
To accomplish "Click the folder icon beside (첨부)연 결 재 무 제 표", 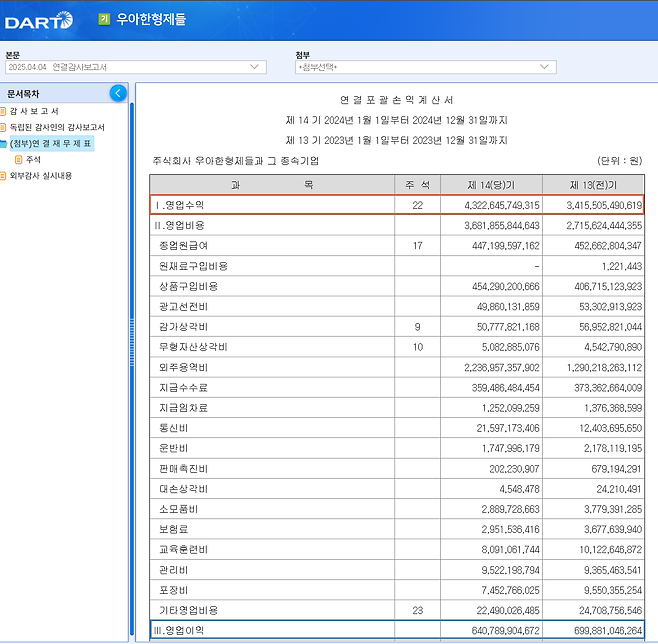I will pyautogui.click(x=3, y=143).
